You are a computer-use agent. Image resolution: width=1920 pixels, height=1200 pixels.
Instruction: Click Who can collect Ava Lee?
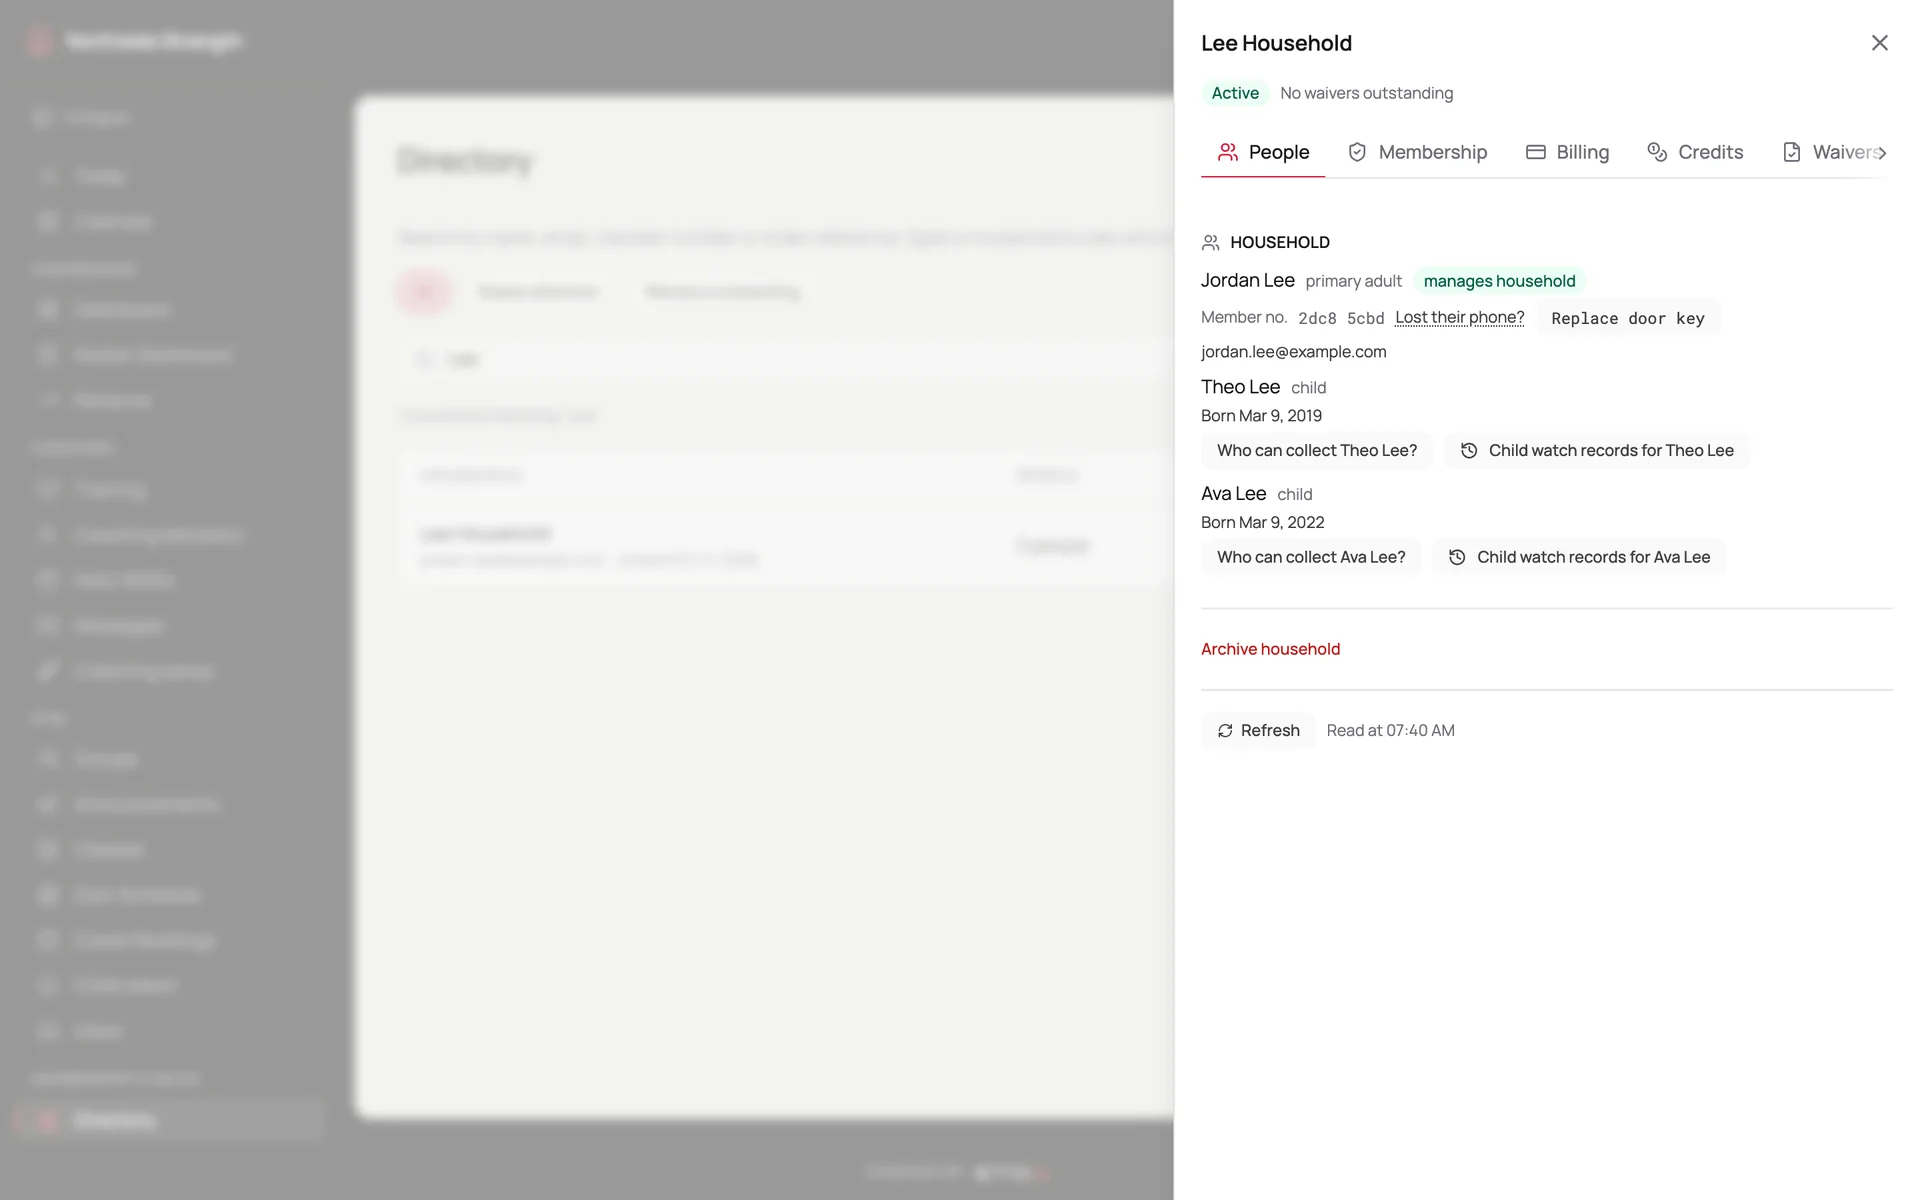coord(1310,557)
